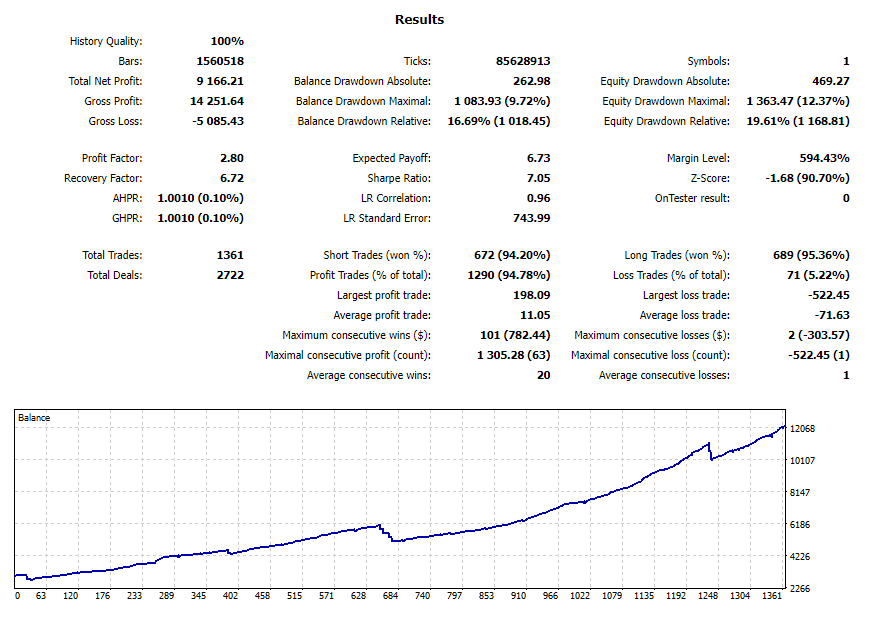Select the History Quality 100% value
The width and height of the screenshot is (876, 621).
(227, 41)
